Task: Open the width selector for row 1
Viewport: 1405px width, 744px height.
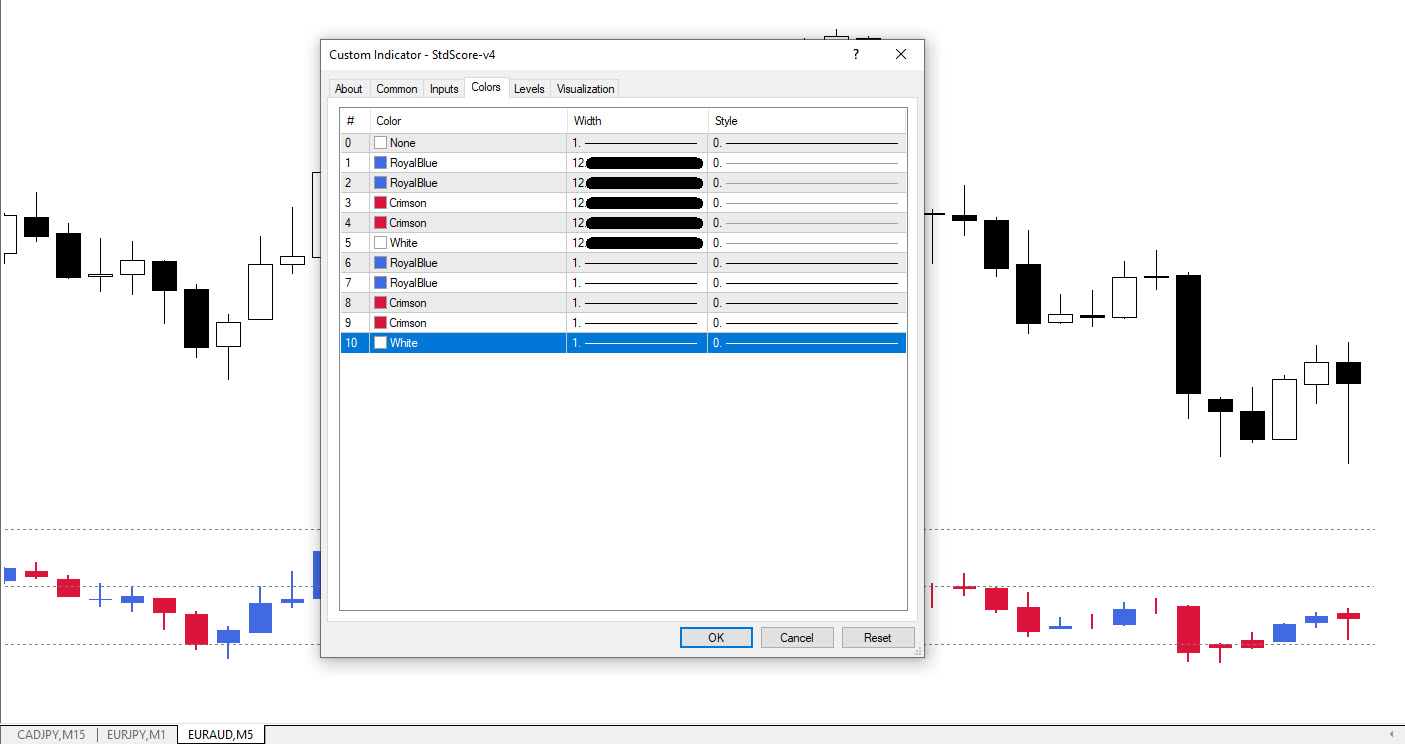Action: [637, 163]
